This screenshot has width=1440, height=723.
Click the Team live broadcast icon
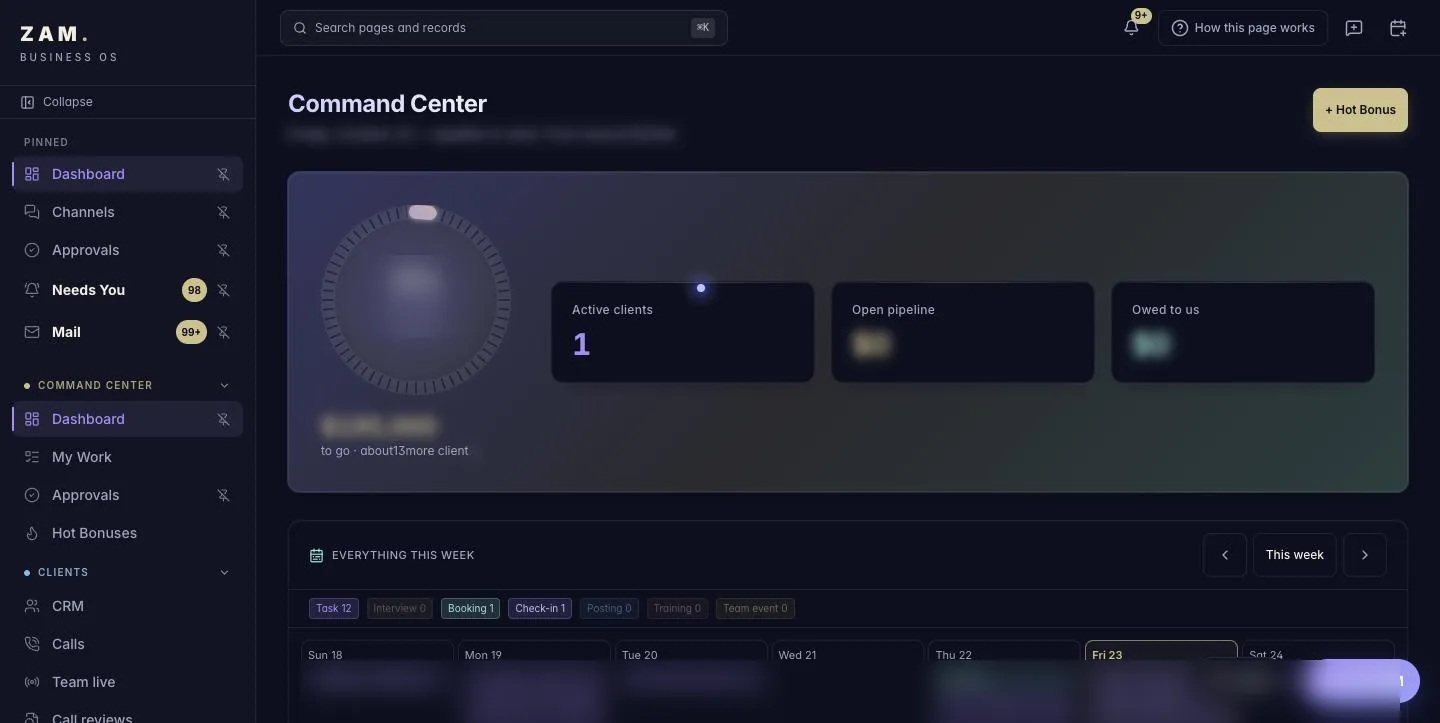tap(32, 682)
